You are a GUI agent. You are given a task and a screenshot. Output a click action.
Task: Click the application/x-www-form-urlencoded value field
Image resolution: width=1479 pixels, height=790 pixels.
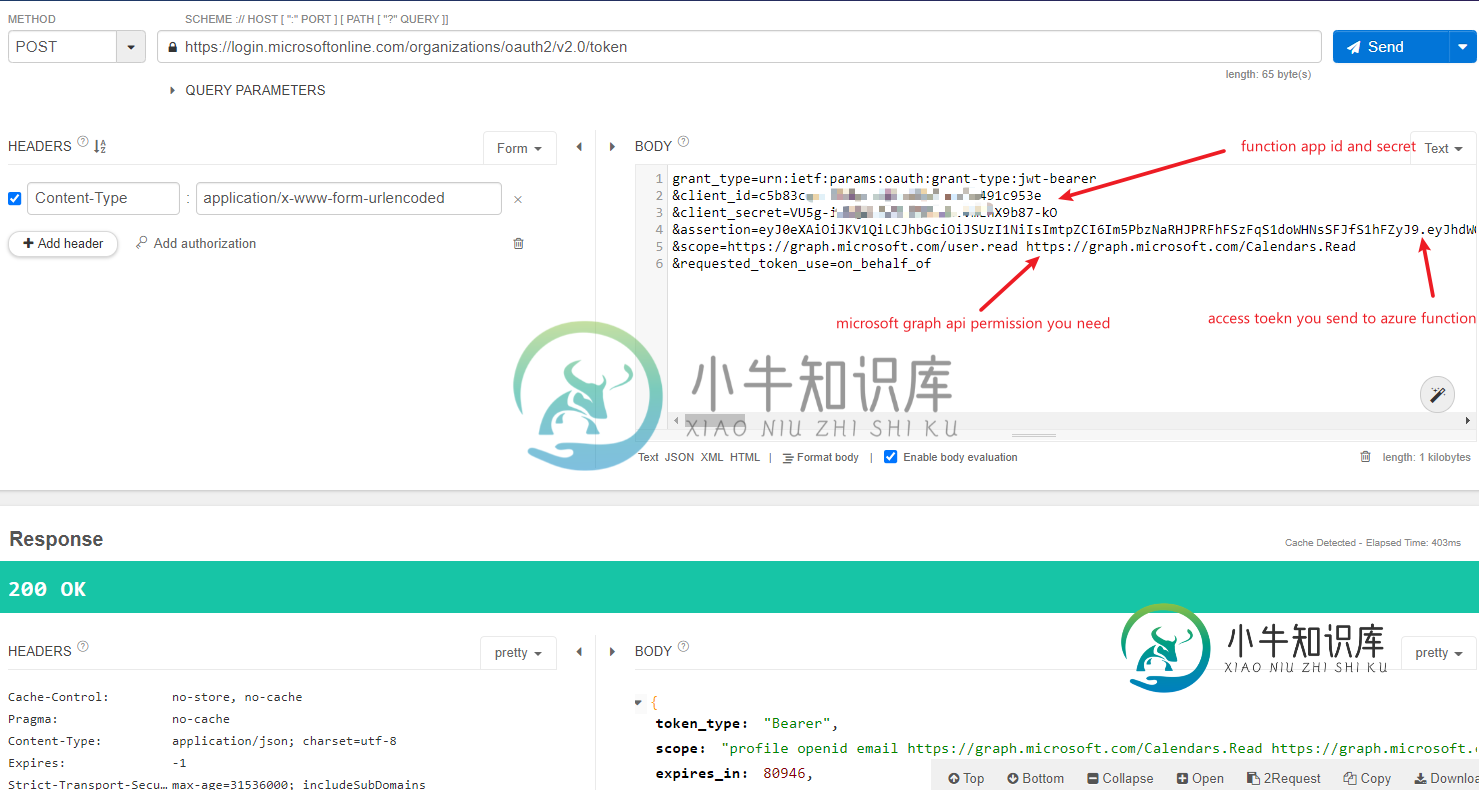pyautogui.click(x=349, y=198)
